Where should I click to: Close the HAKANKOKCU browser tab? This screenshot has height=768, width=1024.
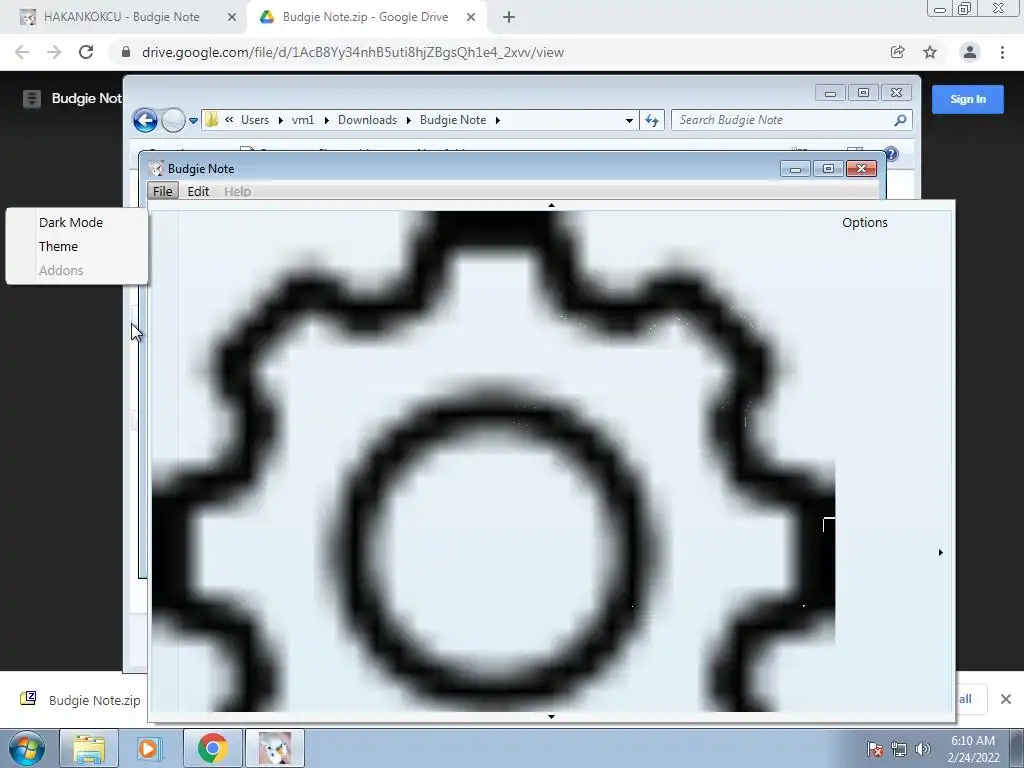(231, 17)
